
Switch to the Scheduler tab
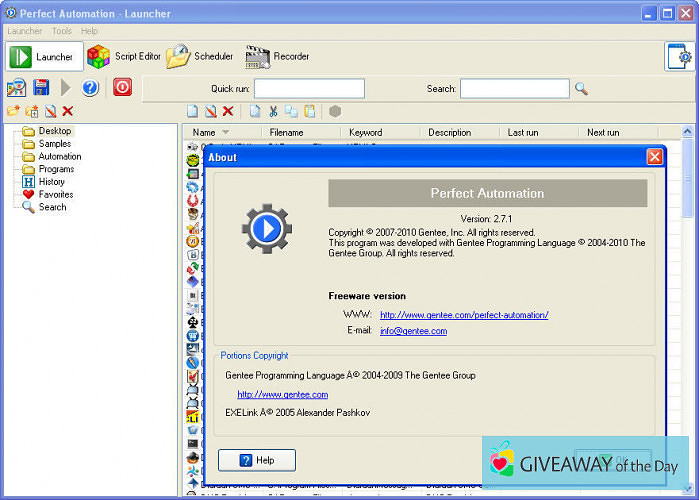200,57
